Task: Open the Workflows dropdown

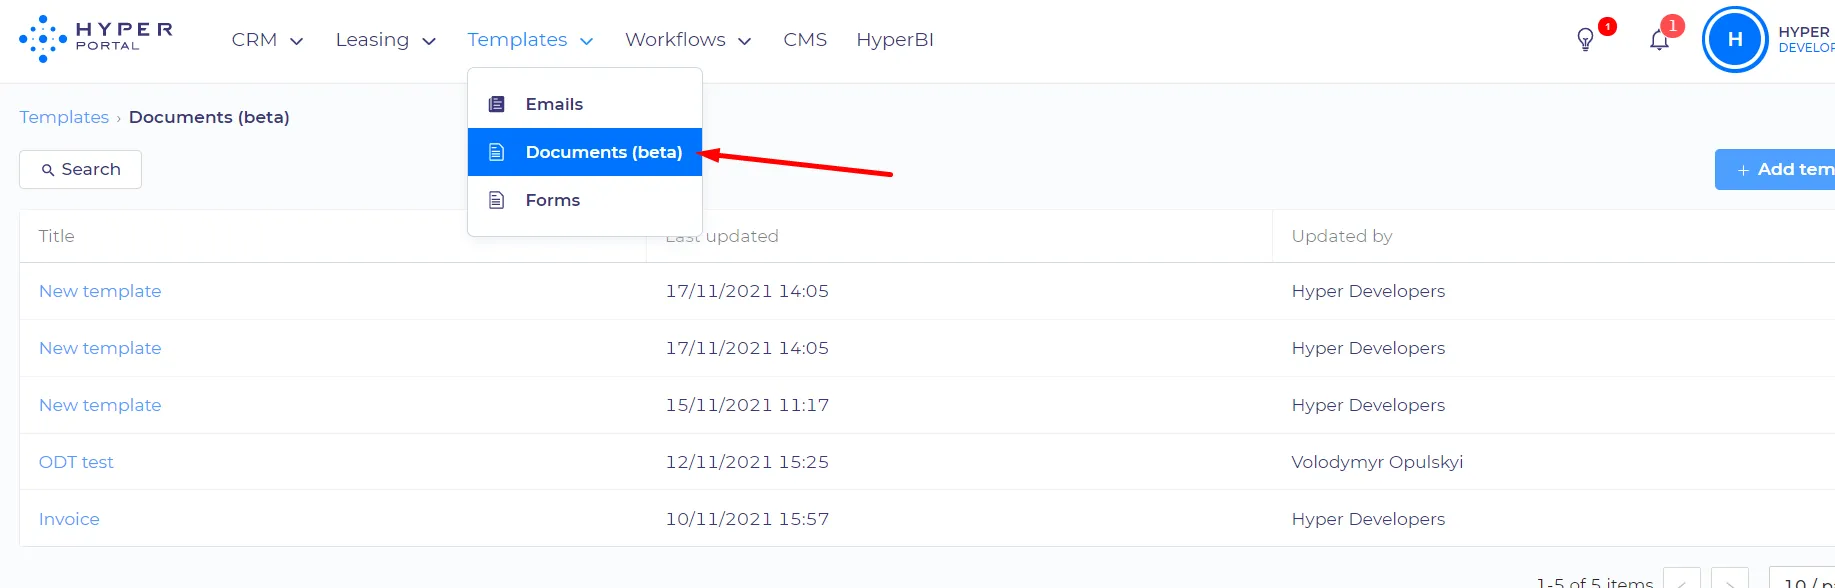Action: pos(687,40)
